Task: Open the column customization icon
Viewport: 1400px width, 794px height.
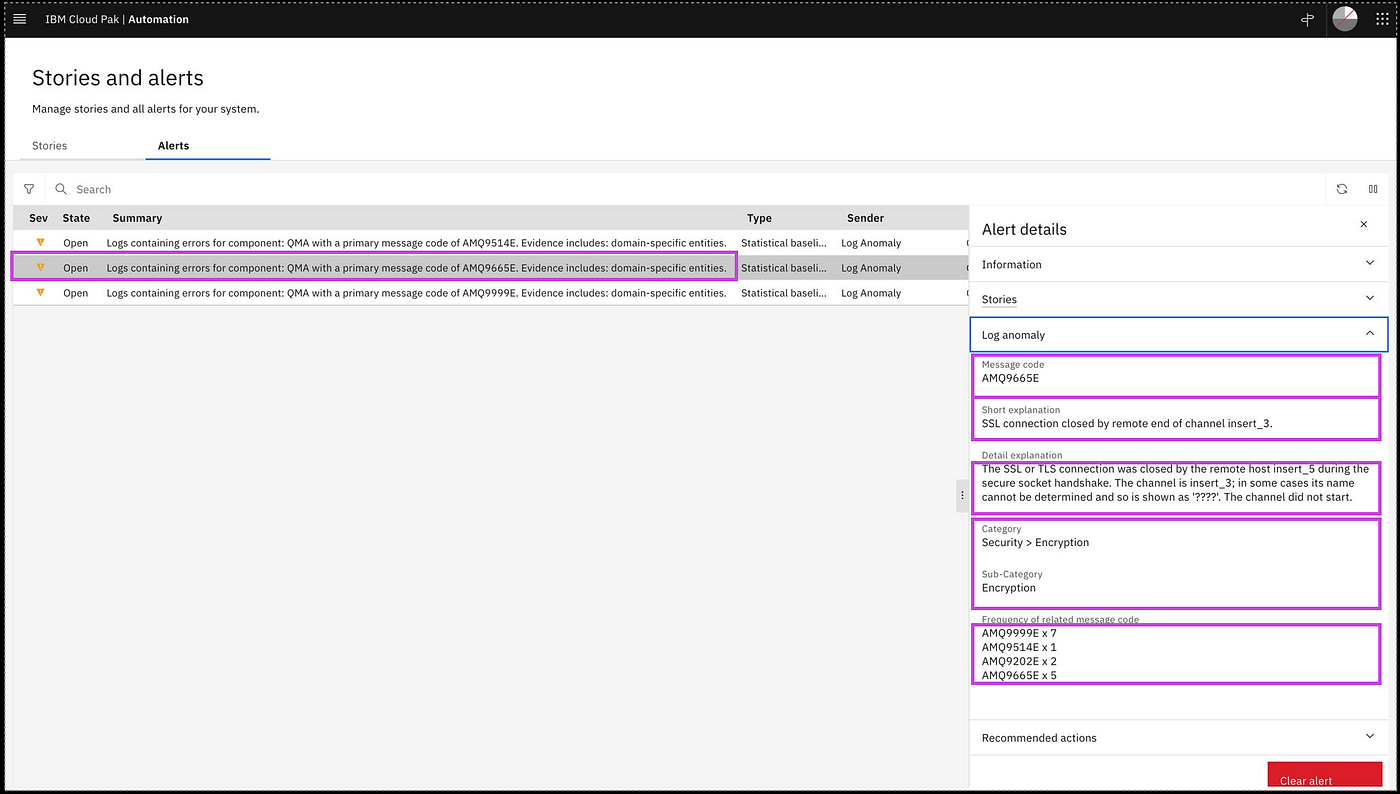Action: pyautogui.click(x=1373, y=189)
